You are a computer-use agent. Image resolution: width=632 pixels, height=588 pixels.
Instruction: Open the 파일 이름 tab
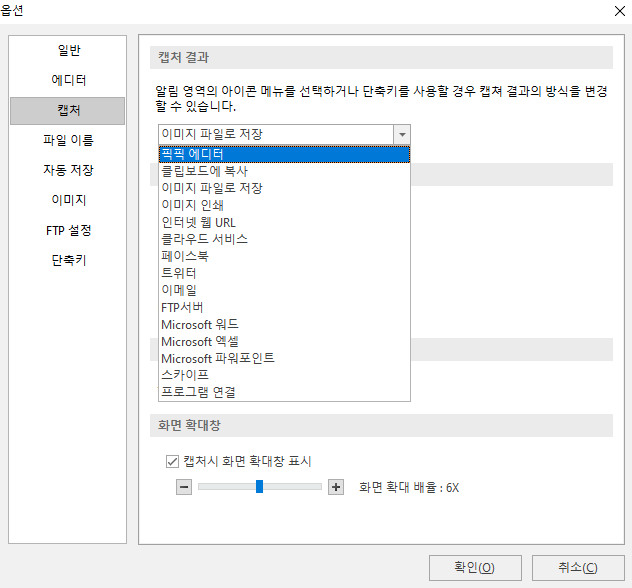(68, 140)
